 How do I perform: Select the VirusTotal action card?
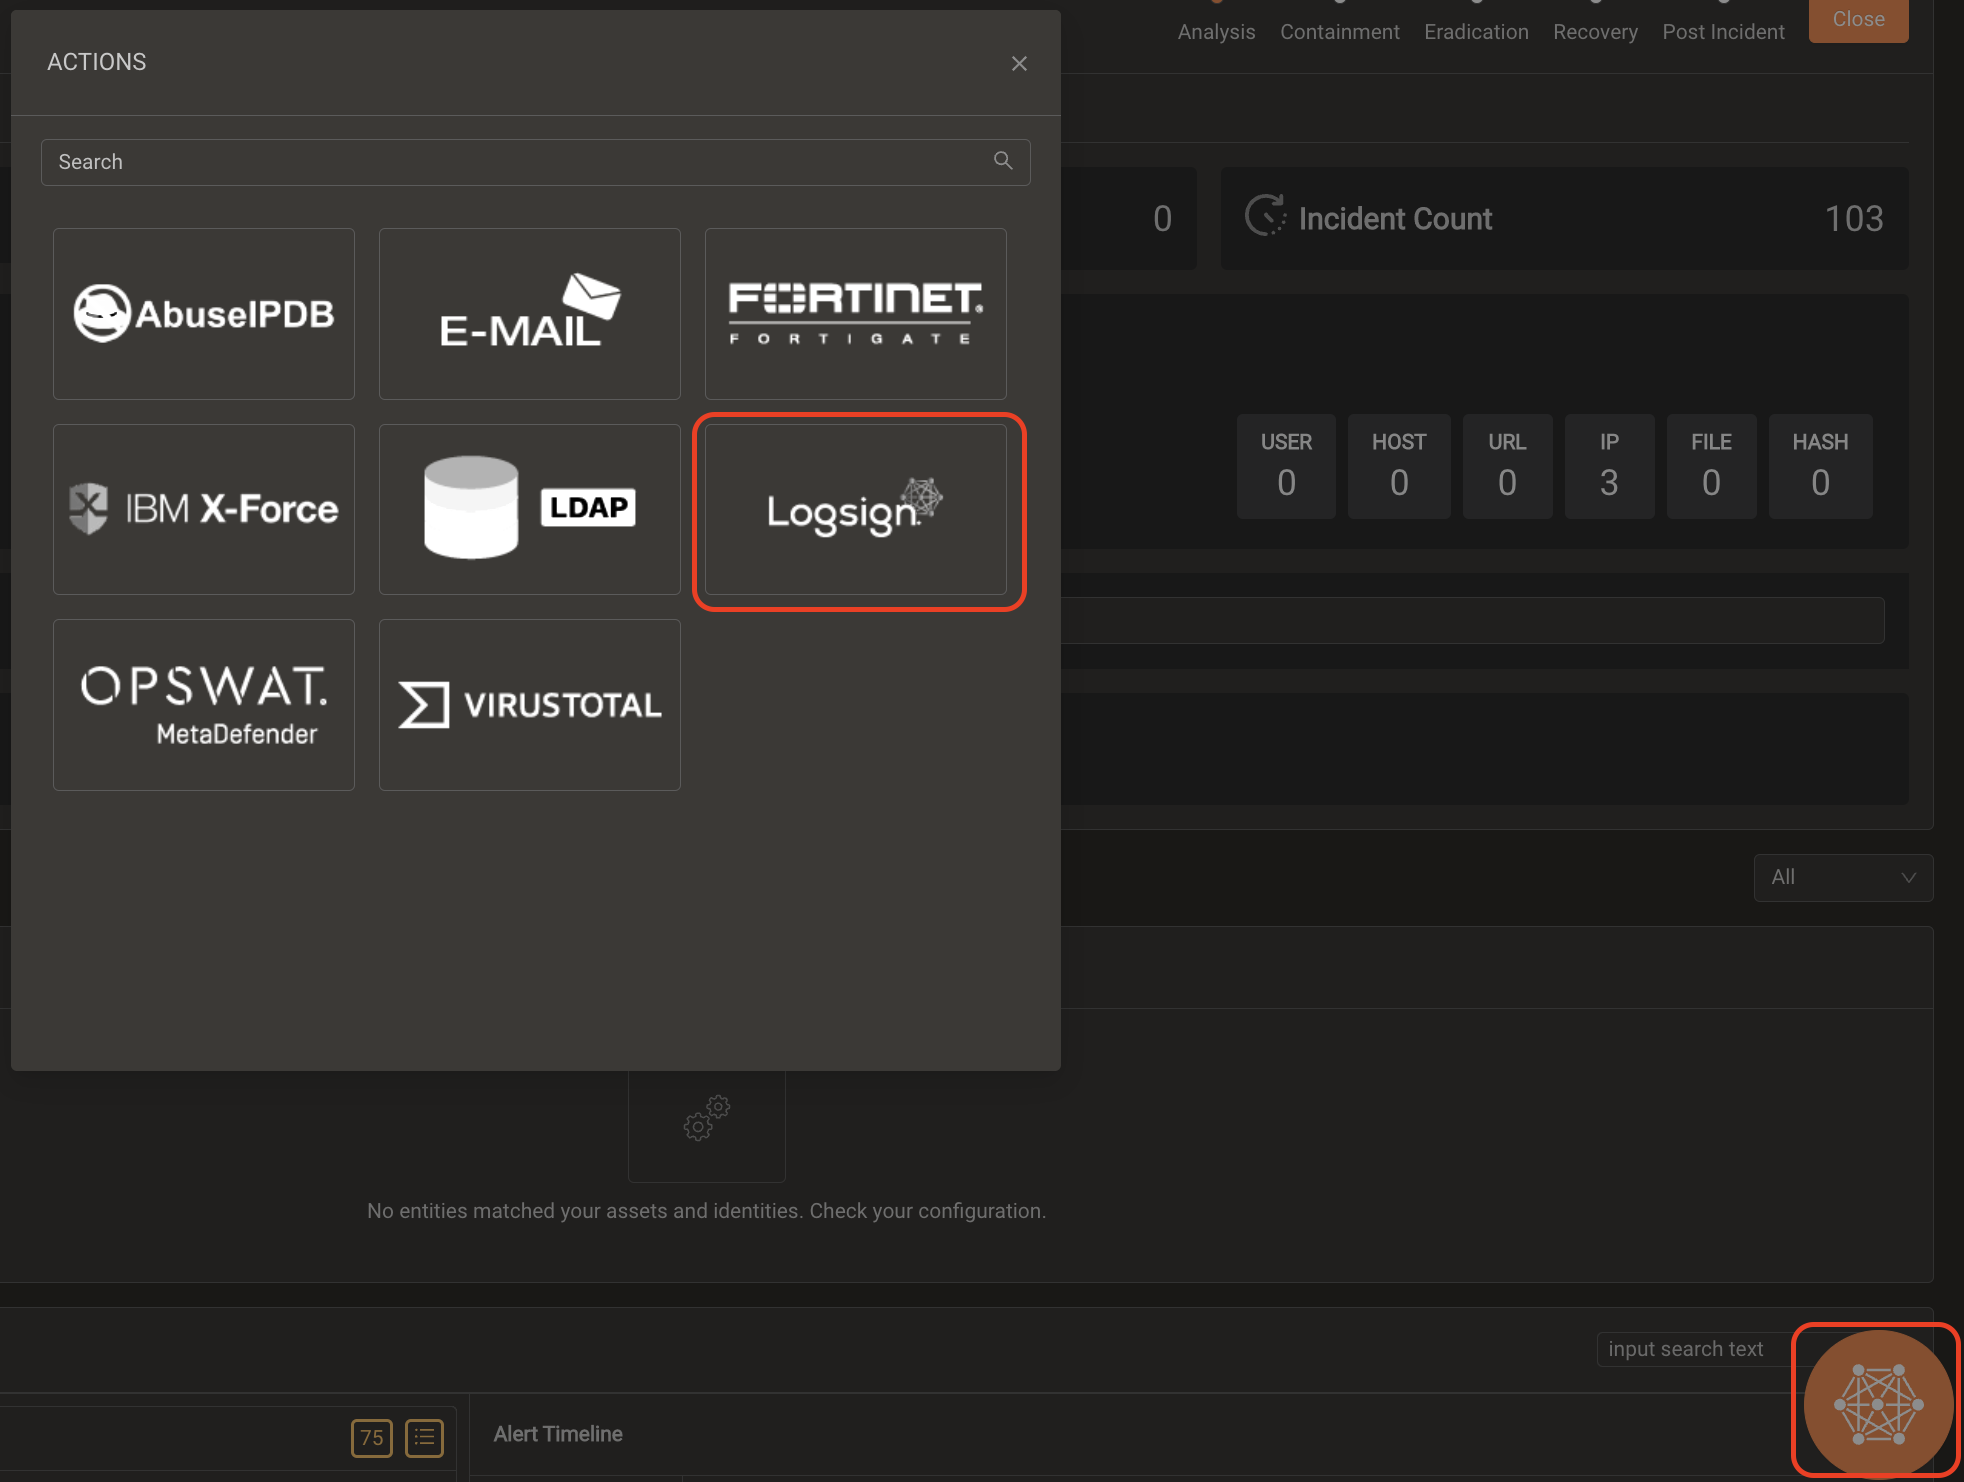(x=530, y=705)
